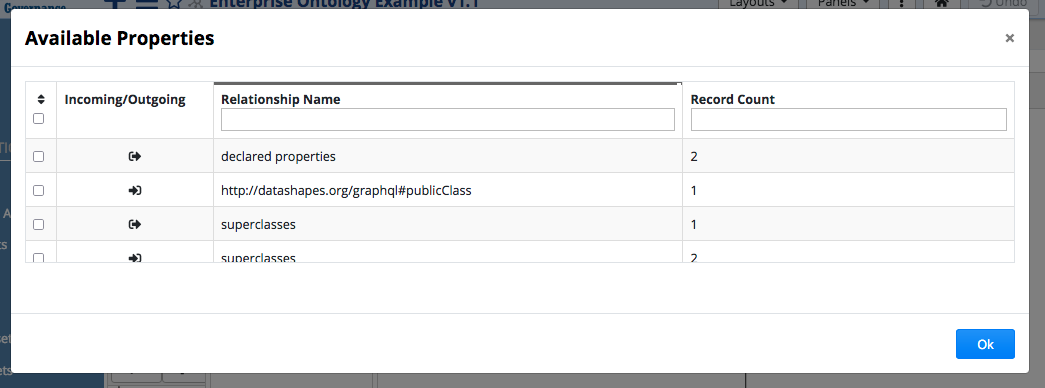Image resolution: width=1045 pixels, height=388 pixels.
Task: Click the home icon in top toolbar
Action: click(x=941, y=3)
